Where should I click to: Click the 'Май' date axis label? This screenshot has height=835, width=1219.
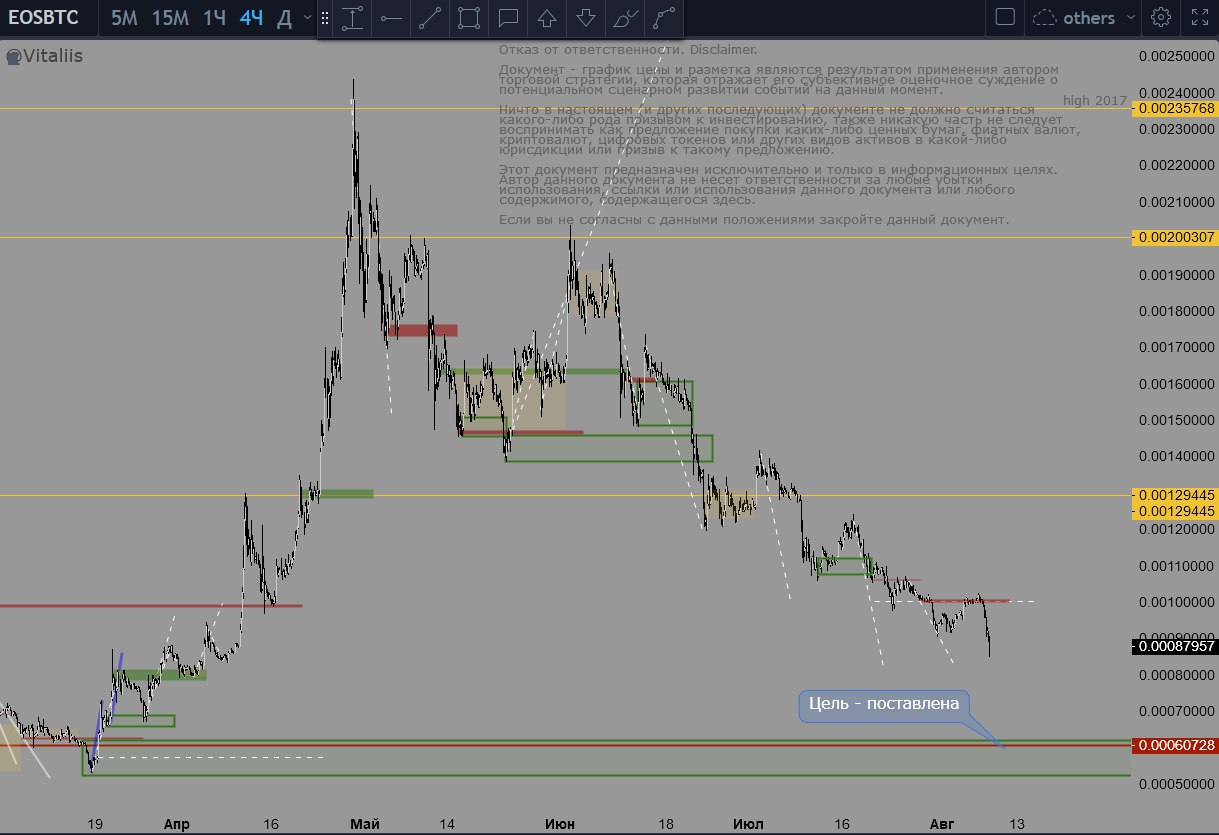click(x=365, y=824)
